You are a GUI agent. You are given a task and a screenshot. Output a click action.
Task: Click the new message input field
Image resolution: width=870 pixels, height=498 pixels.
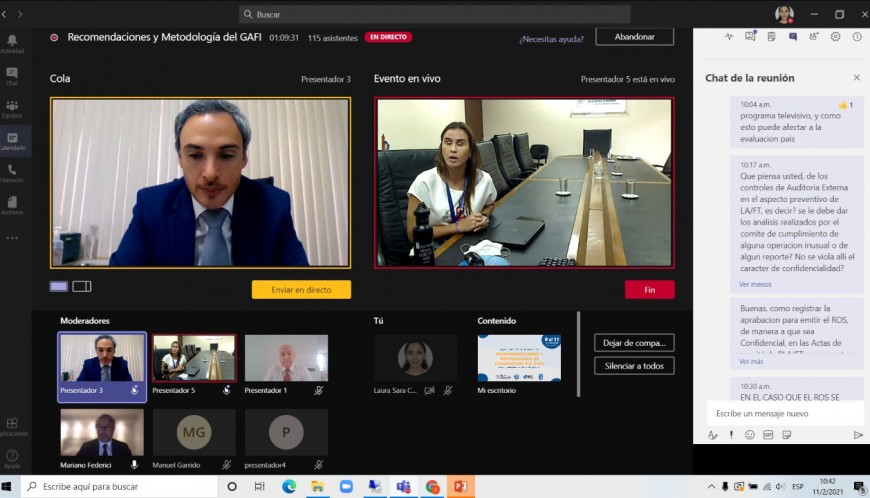click(785, 413)
